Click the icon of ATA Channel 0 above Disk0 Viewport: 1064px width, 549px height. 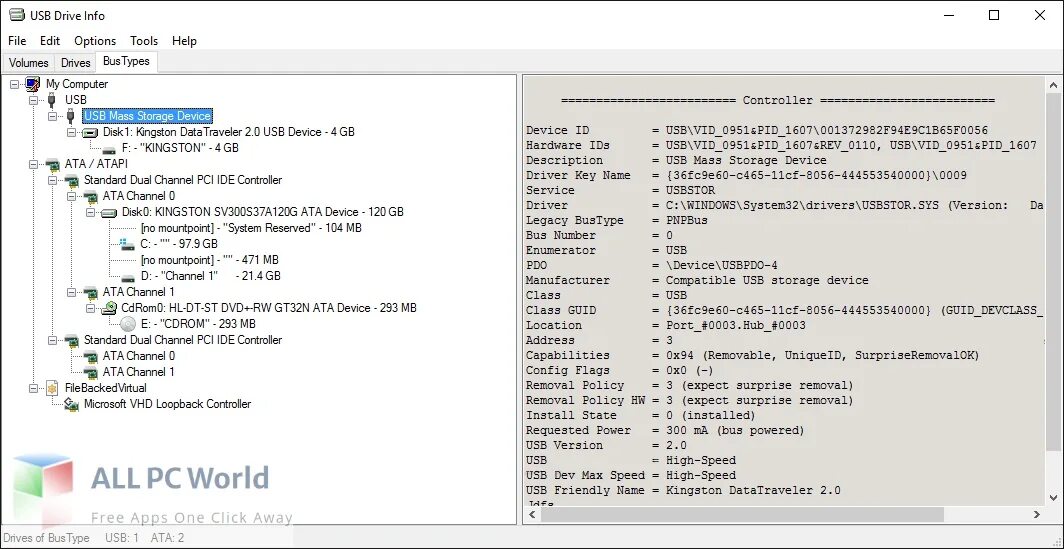(x=90, y=196)
